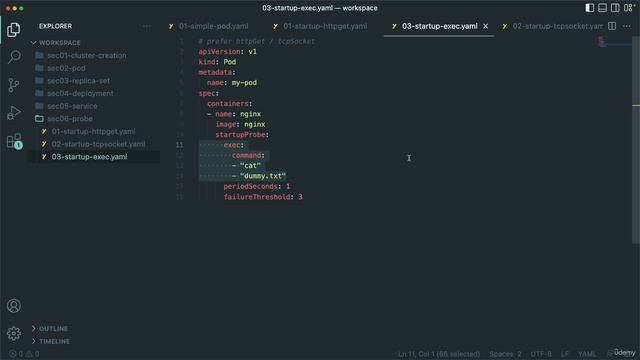Click the minimap code overview

614,42
